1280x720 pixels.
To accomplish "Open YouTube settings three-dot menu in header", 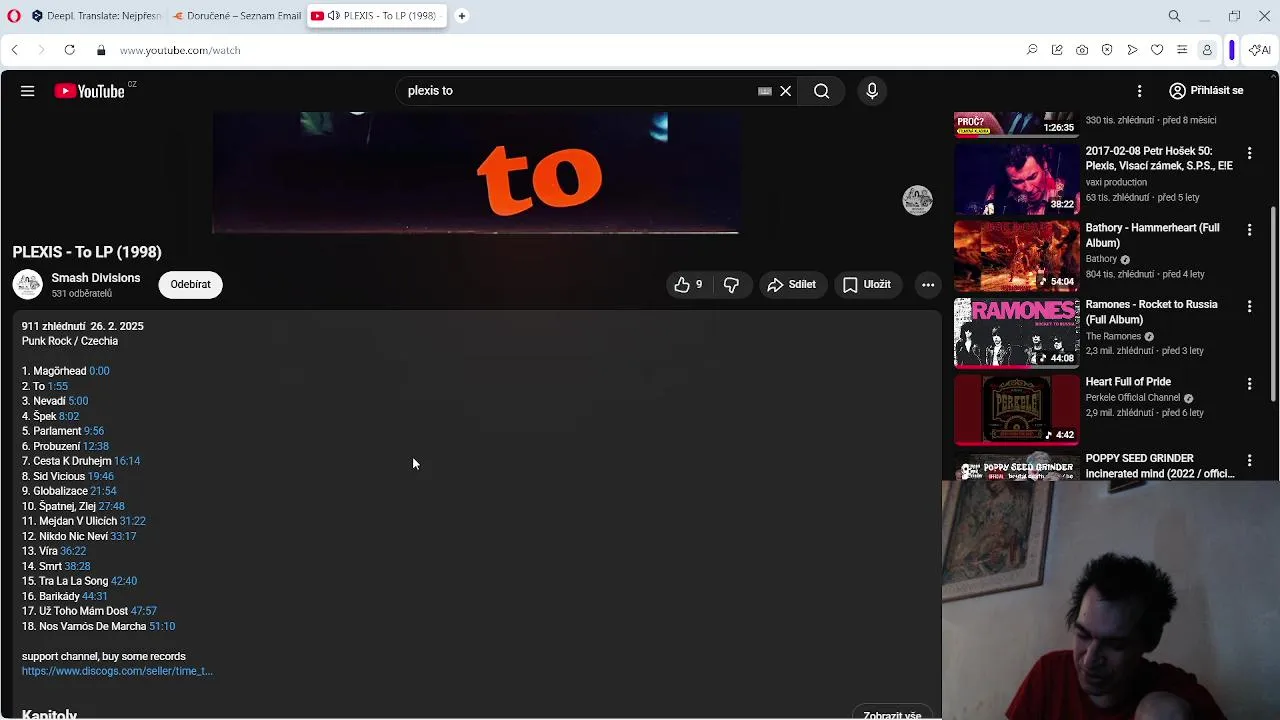I will pos(1139,91).
